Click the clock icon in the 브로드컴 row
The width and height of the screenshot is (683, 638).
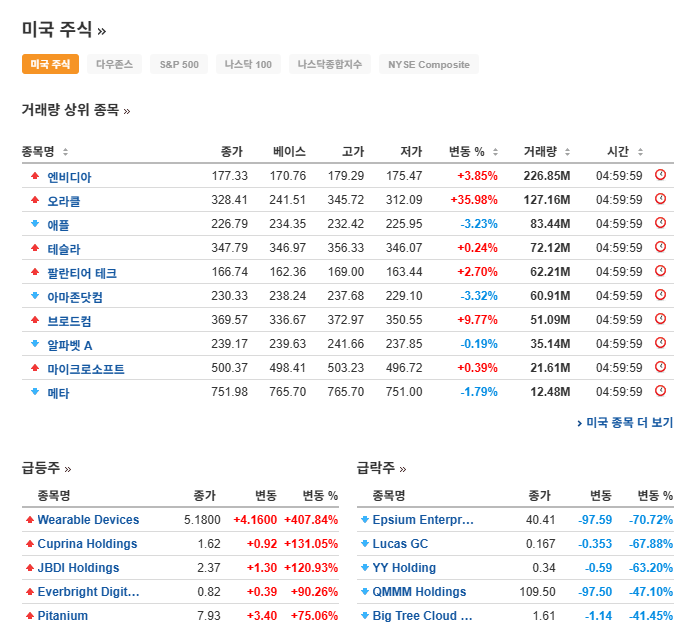coord(660,318)
